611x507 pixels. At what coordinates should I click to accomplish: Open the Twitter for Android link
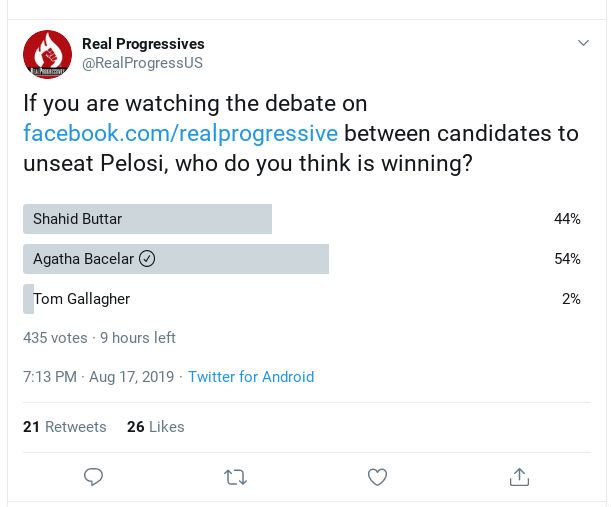point(251,377)
